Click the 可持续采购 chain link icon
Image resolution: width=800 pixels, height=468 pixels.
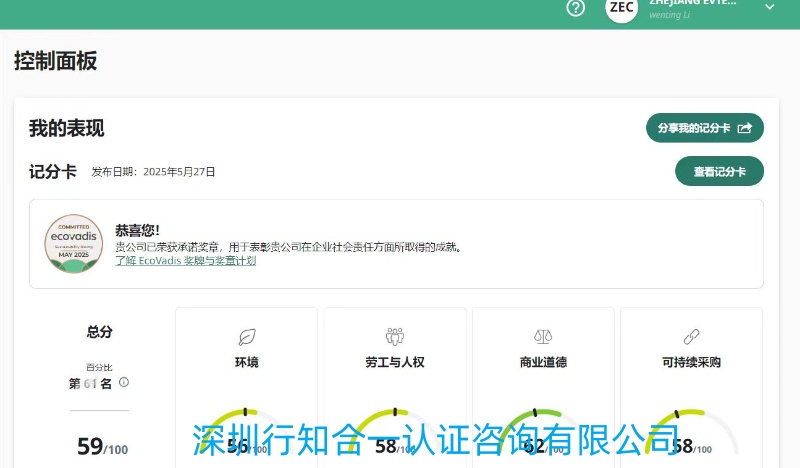[691, 337]
